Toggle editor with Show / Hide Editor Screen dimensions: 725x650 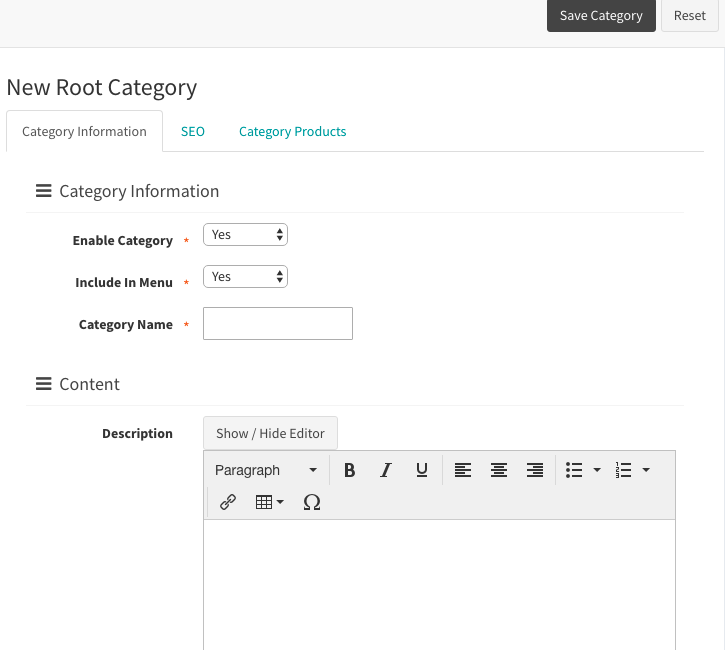pyautogui.click(x=270, y=433)
